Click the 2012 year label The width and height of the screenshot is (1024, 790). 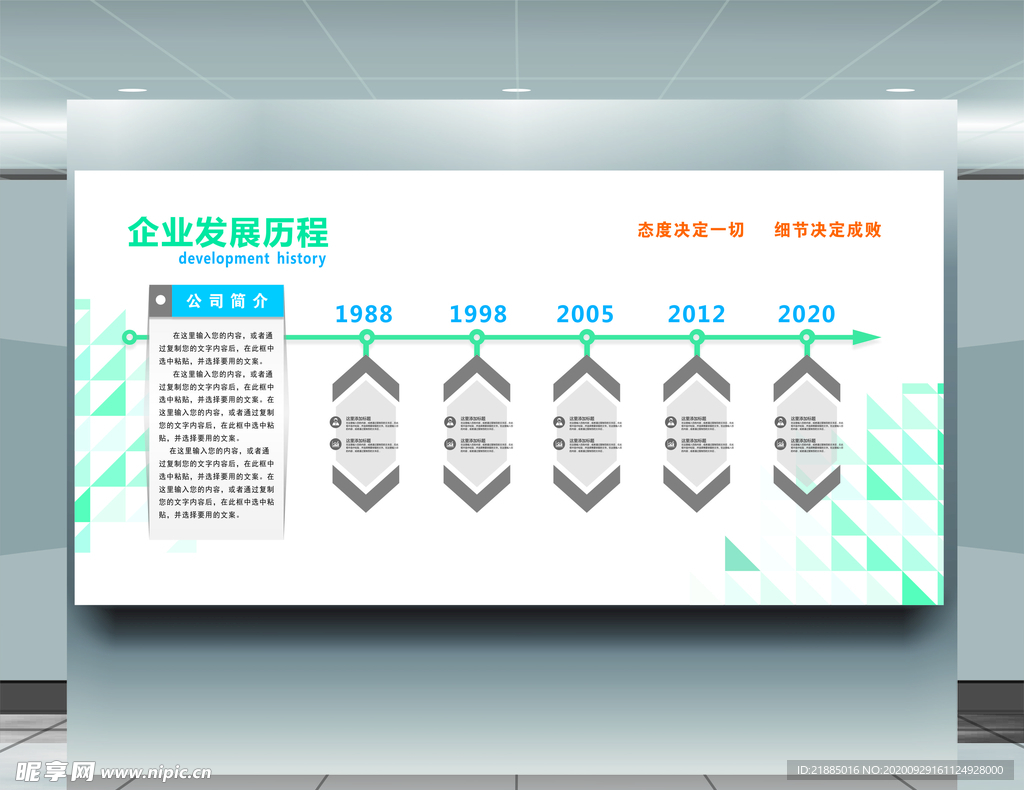(696, 314)
